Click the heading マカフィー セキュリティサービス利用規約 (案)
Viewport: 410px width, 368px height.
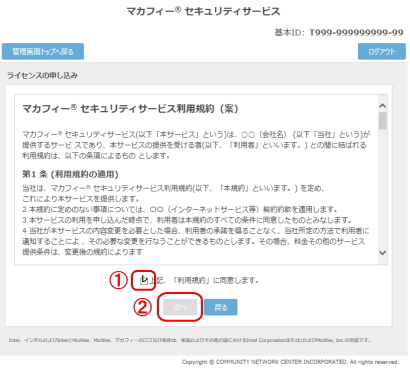click(x=130, y=109)
